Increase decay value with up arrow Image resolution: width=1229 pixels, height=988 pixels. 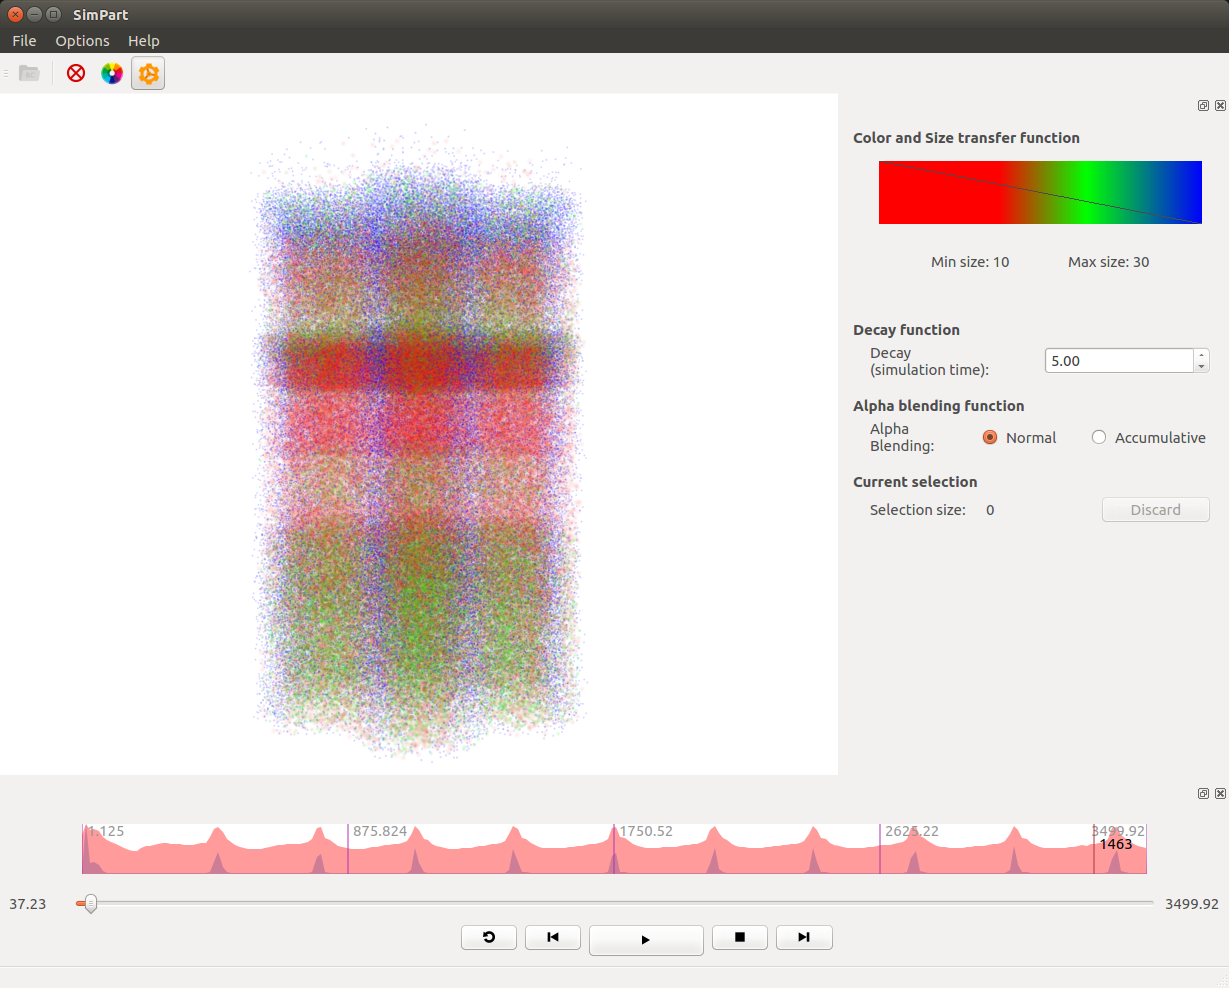1201,355
